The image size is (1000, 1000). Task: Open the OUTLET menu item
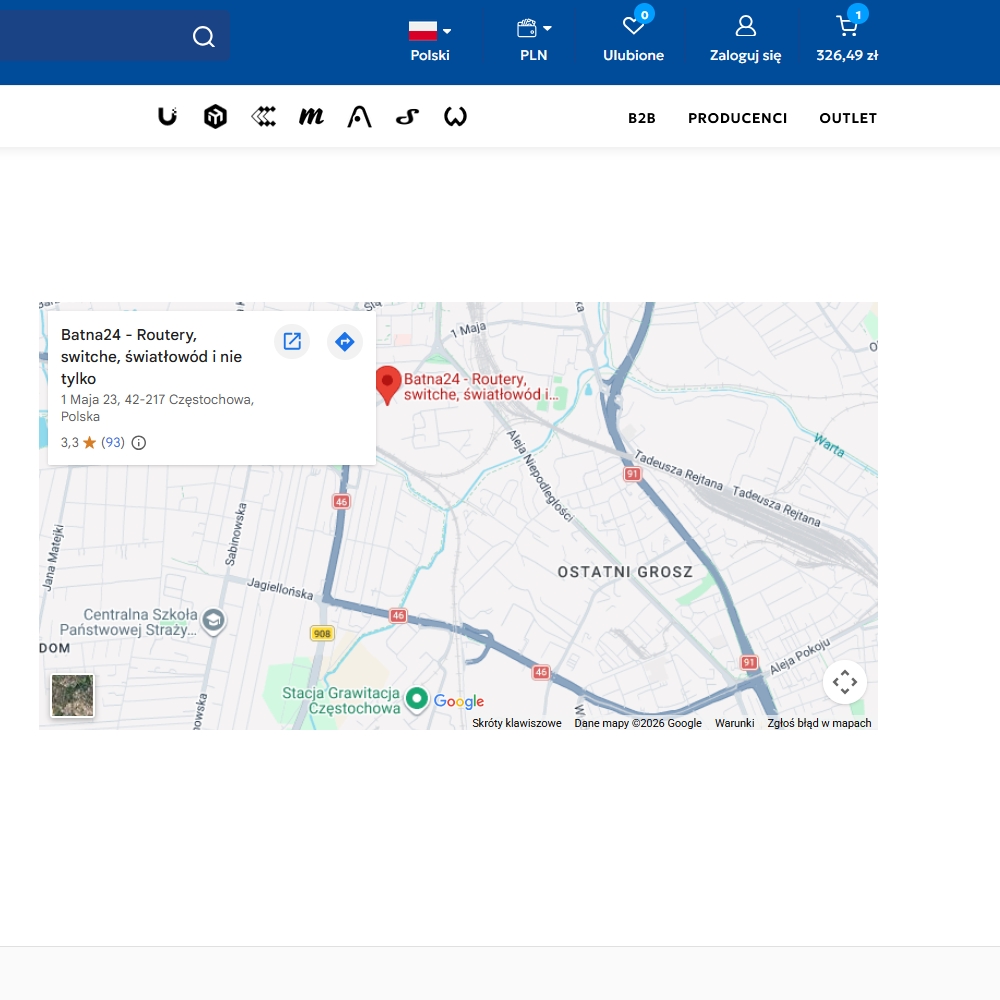click(848, 118)
